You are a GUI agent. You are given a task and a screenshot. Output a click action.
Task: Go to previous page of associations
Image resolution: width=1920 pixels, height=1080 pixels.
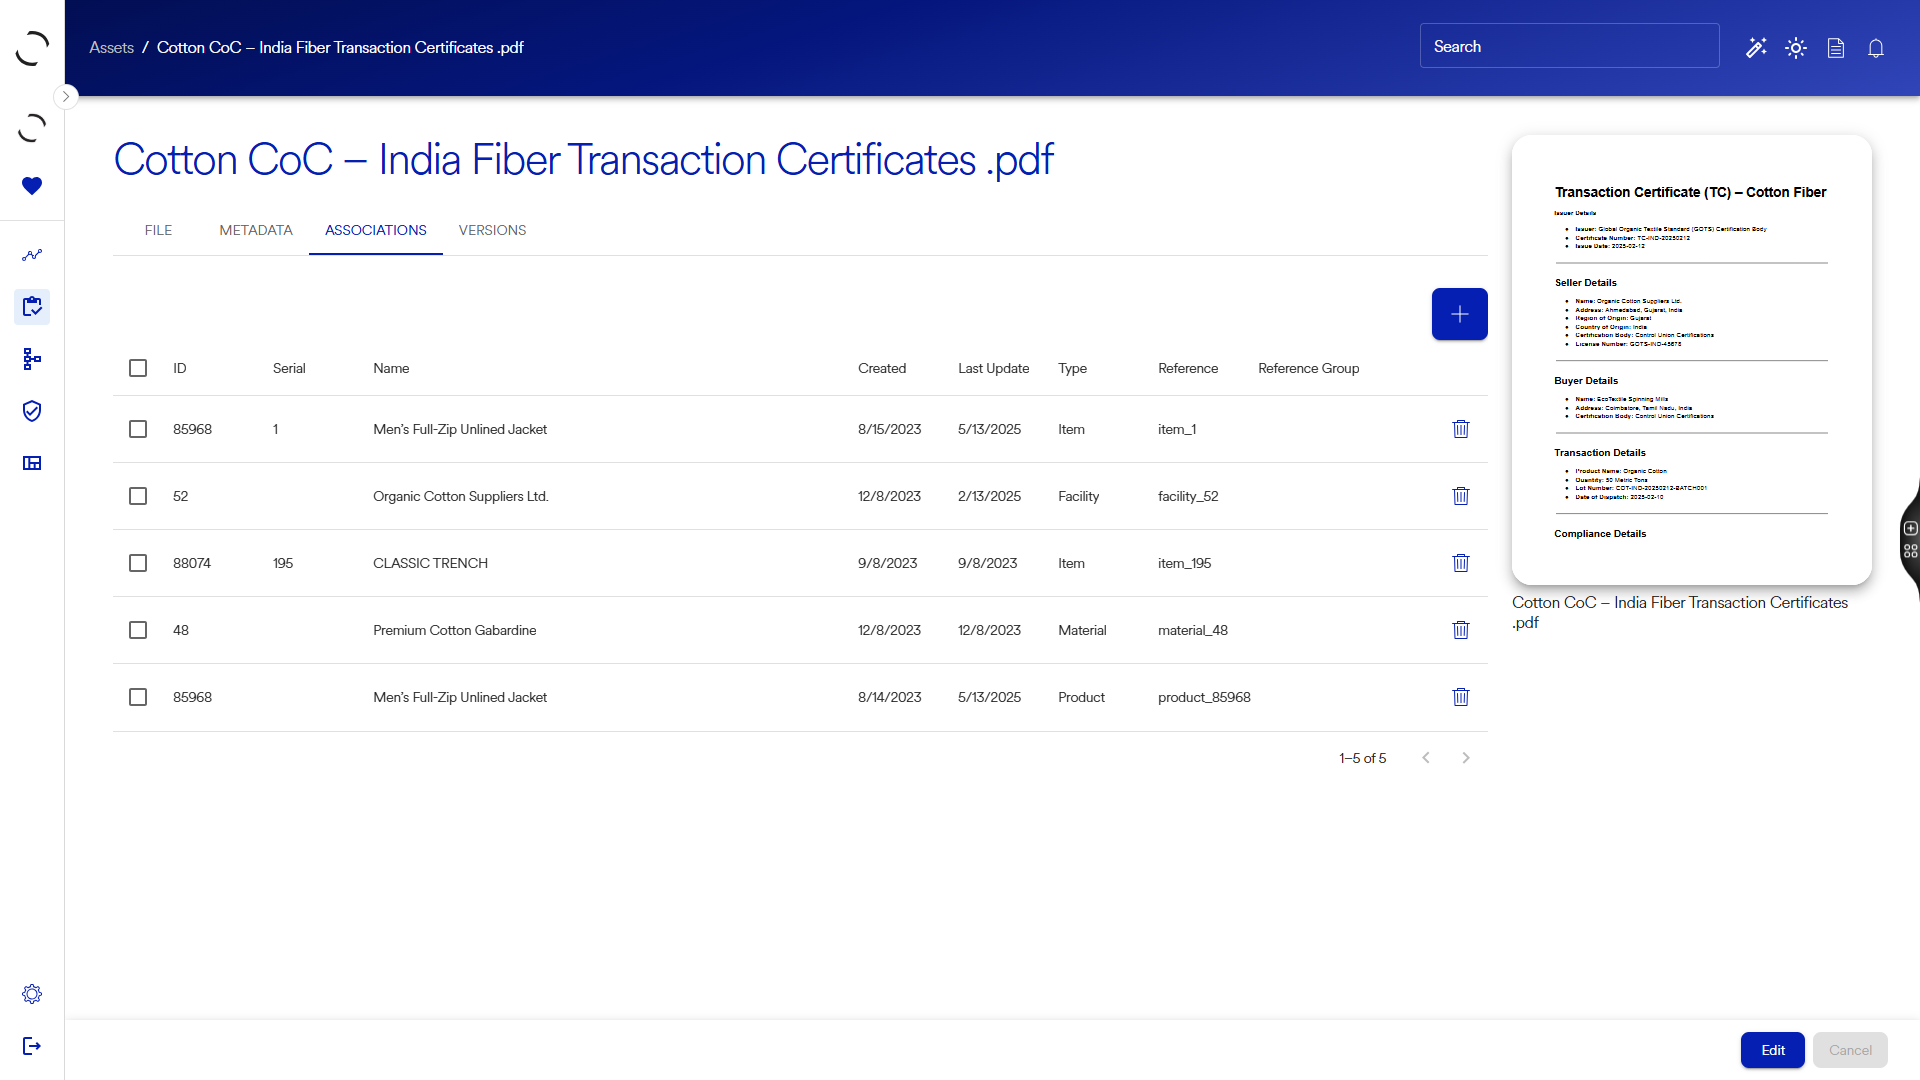1426,758
